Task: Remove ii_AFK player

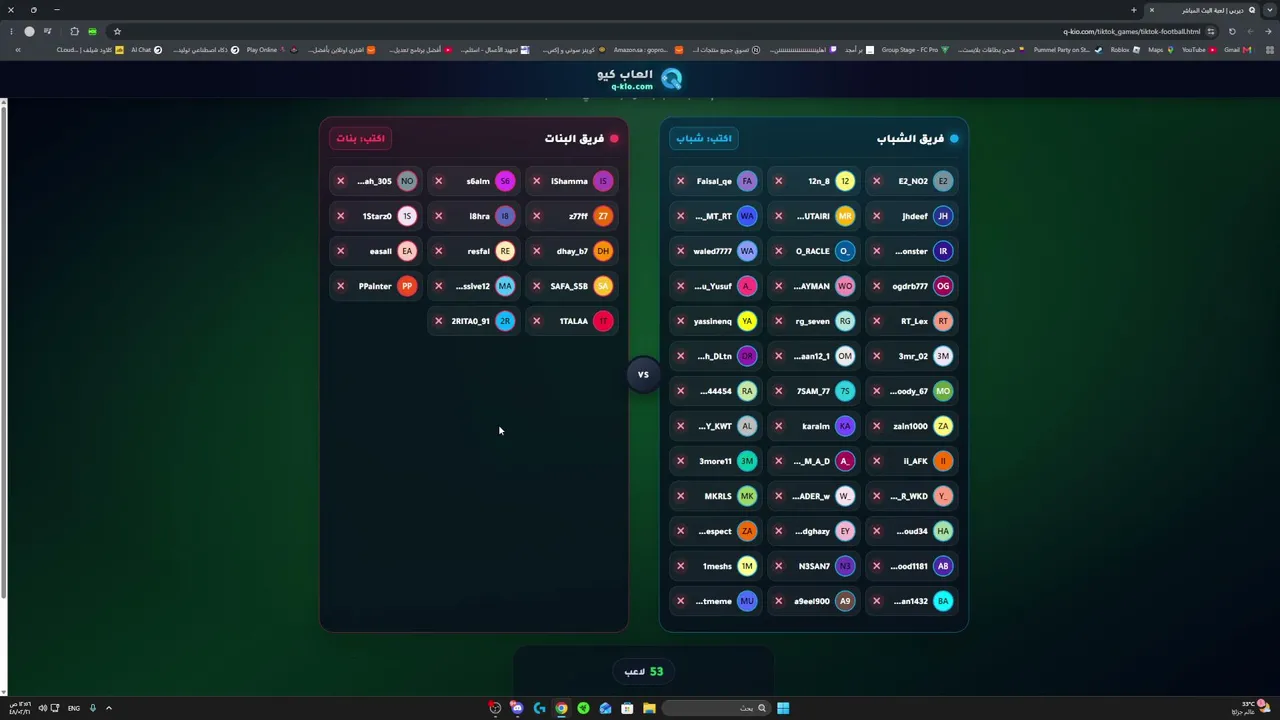Action: [x=876, y=461]
